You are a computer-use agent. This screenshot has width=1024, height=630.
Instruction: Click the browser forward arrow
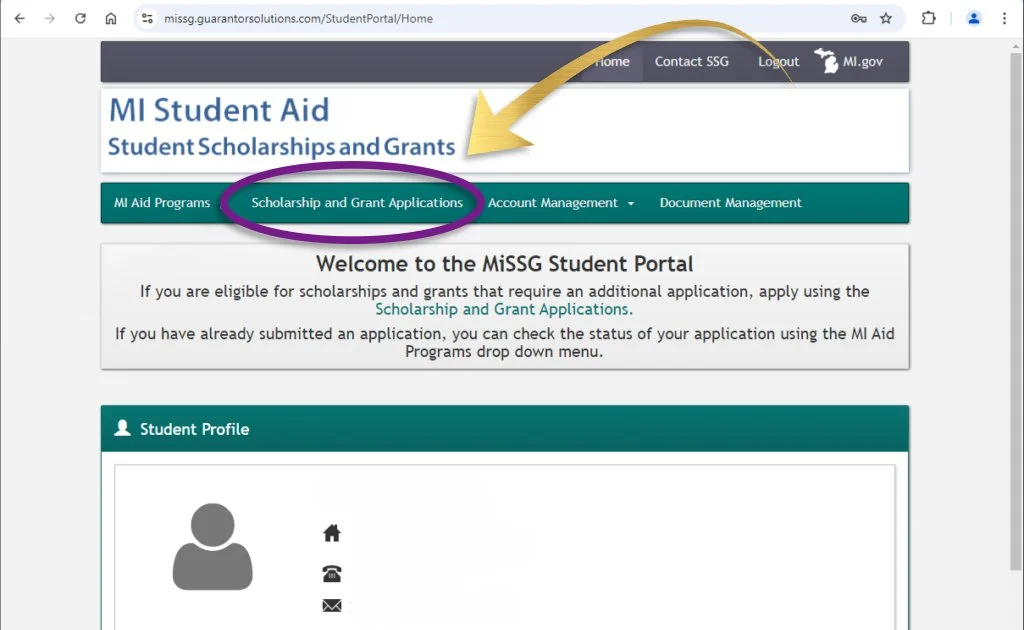coord(50,18)
